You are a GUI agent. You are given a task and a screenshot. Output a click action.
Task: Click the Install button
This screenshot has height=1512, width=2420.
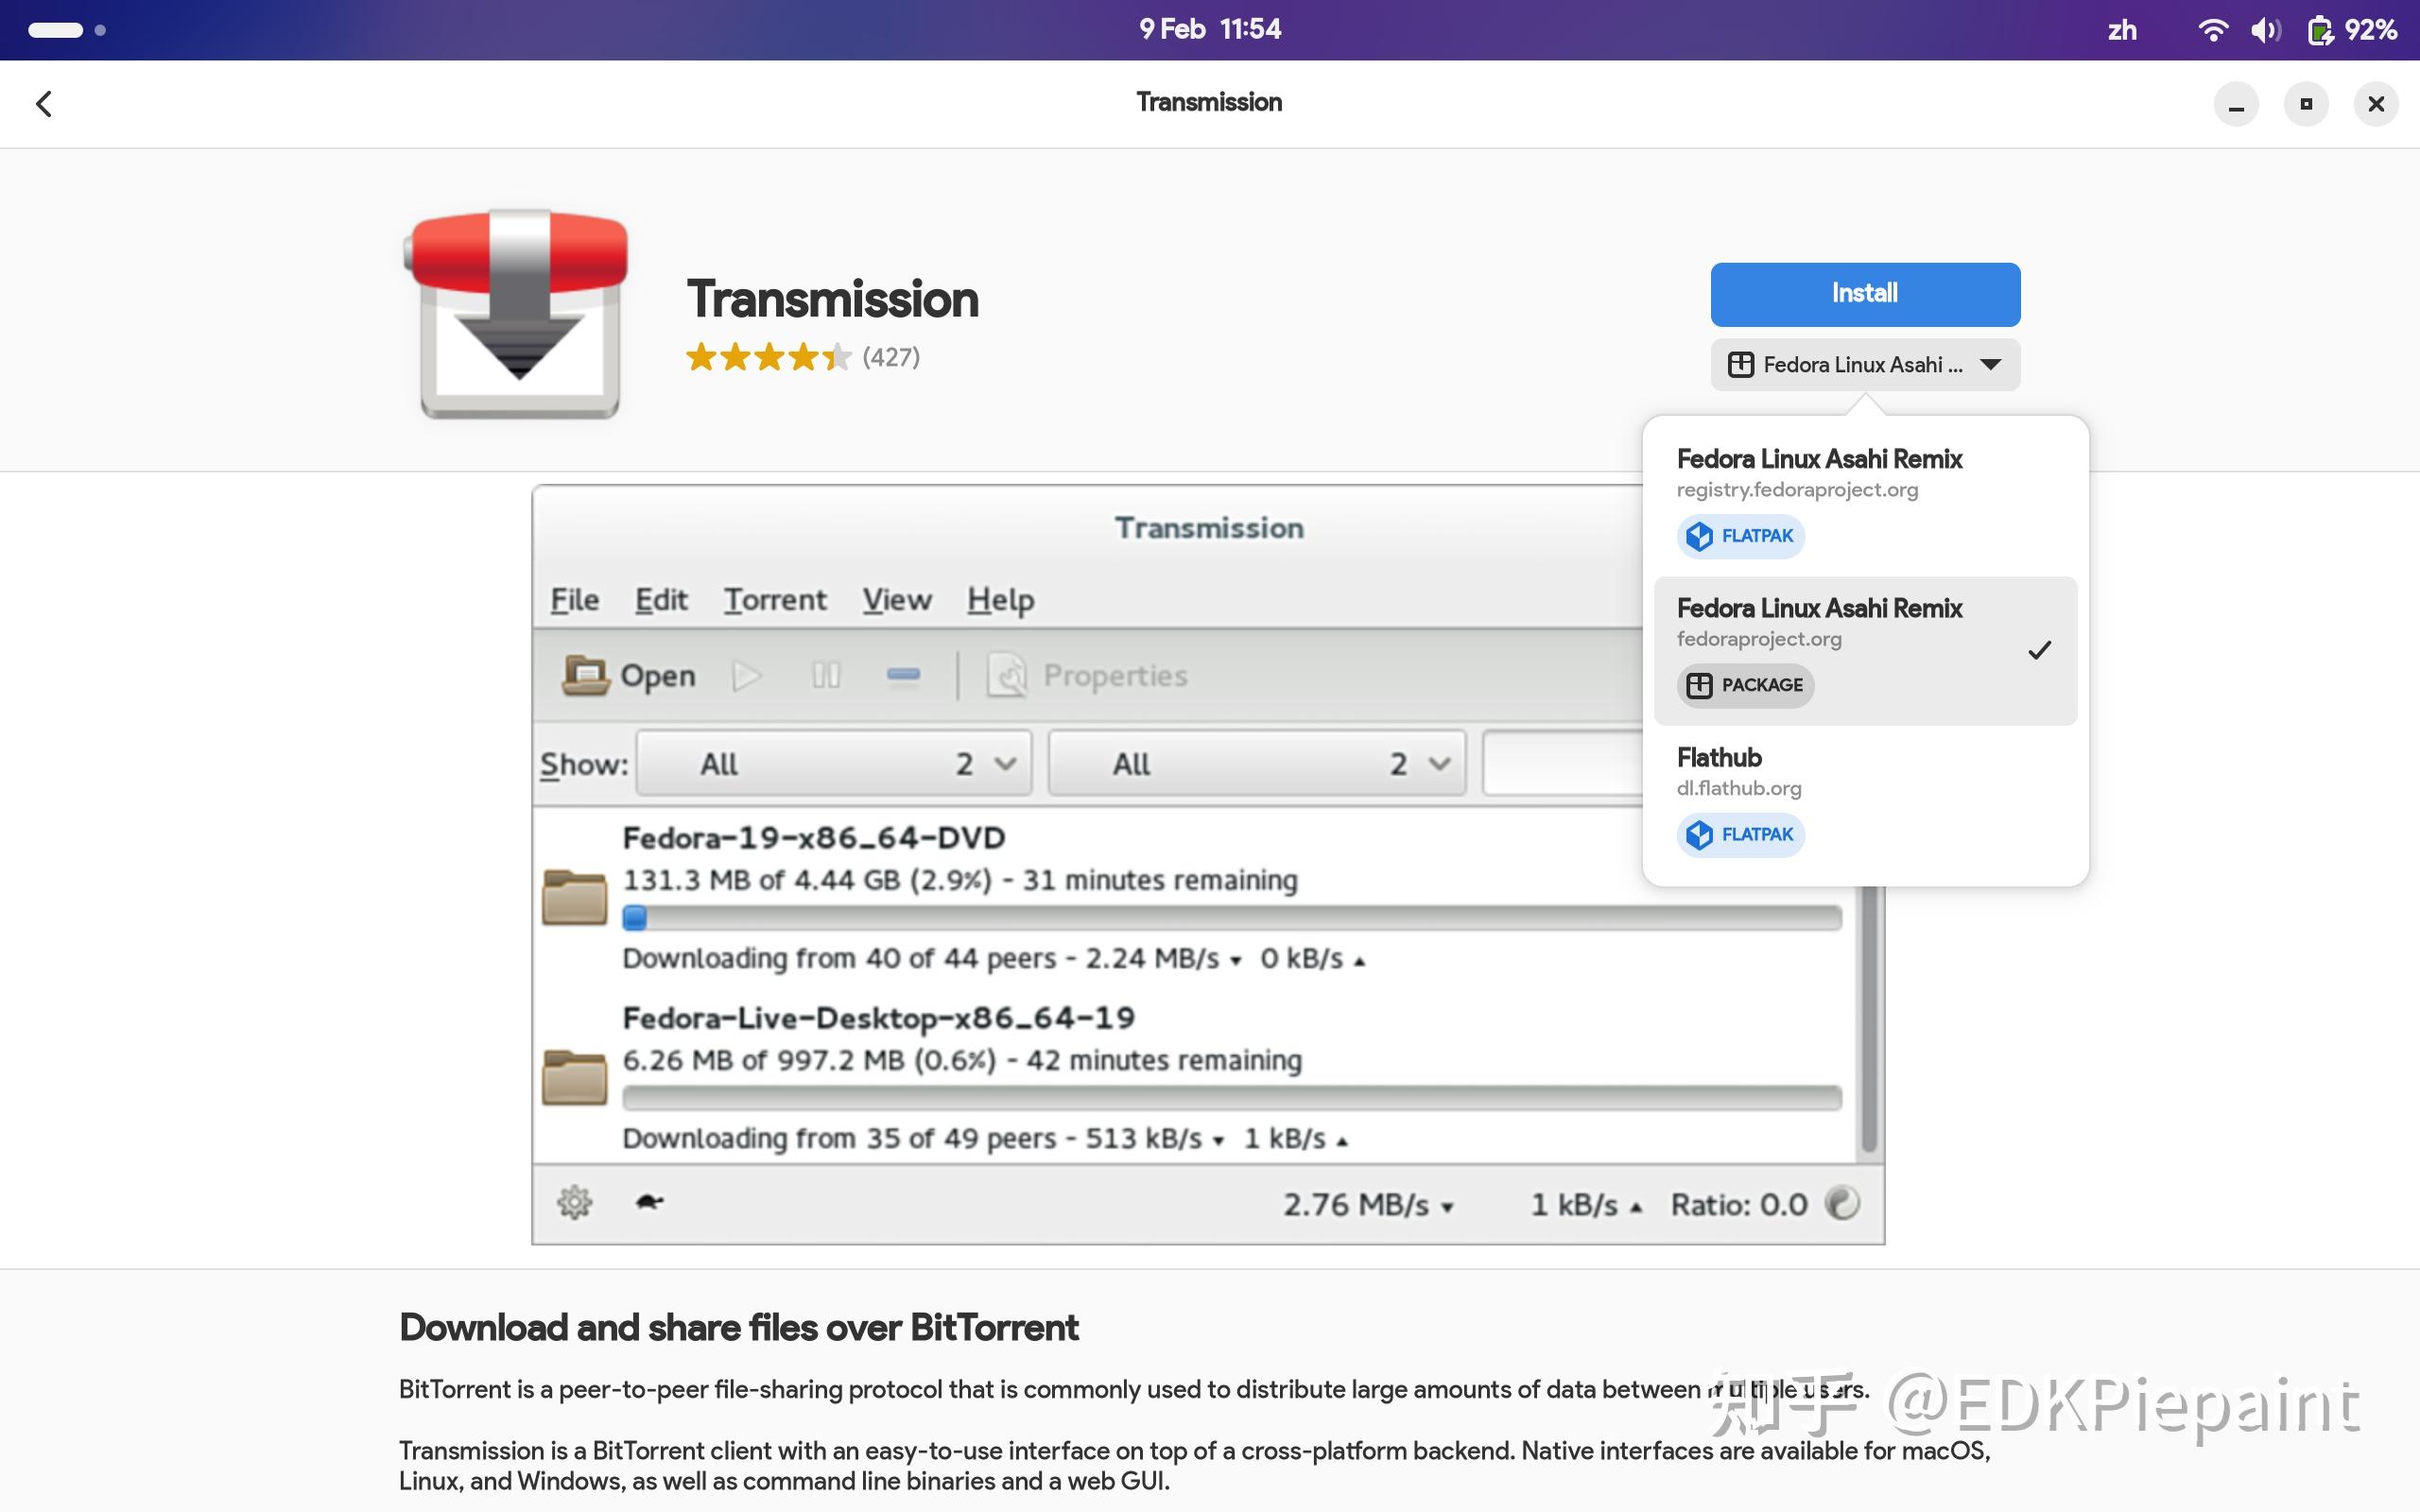1864,294
